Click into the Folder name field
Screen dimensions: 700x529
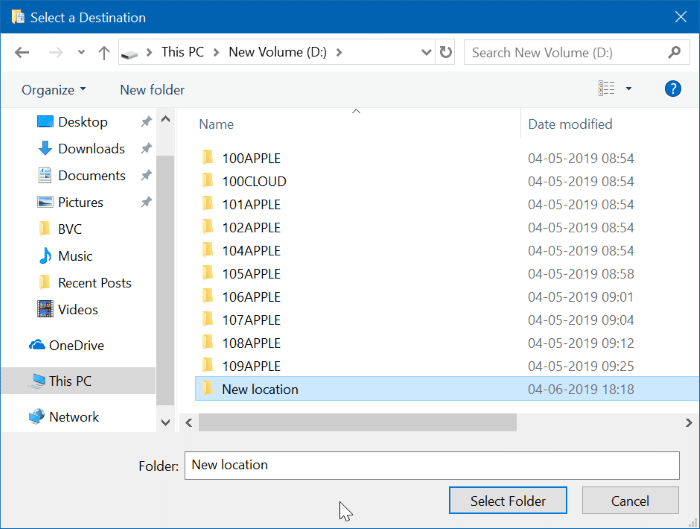coord(432,466)
